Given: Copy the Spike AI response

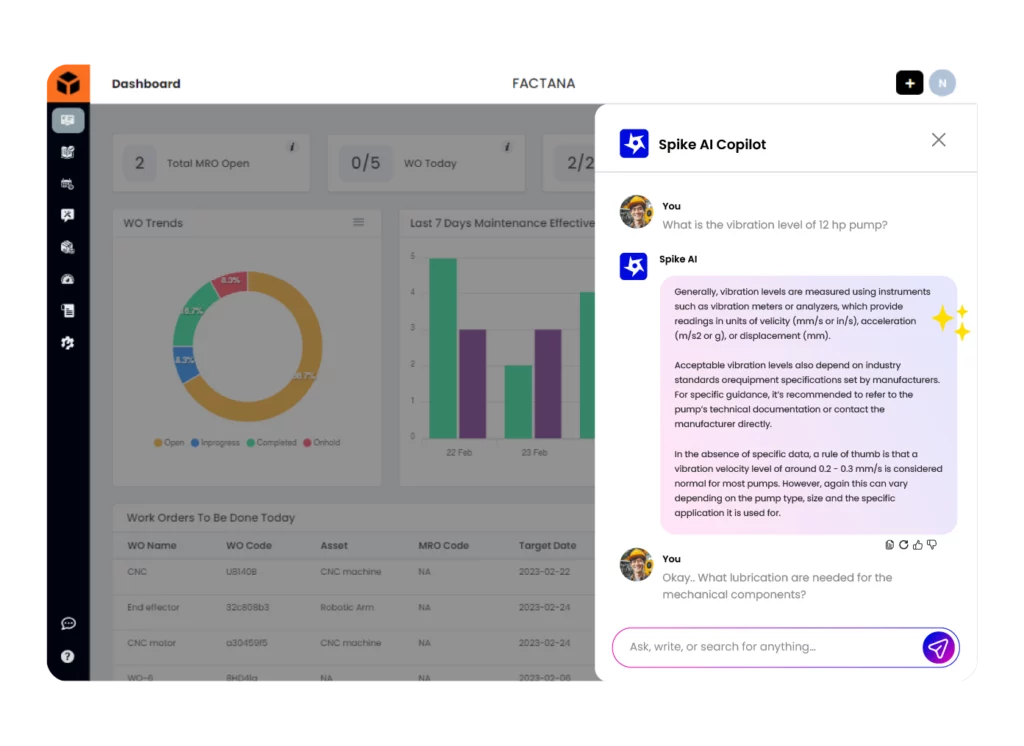Looking at the screenshot, I should 889,545.
